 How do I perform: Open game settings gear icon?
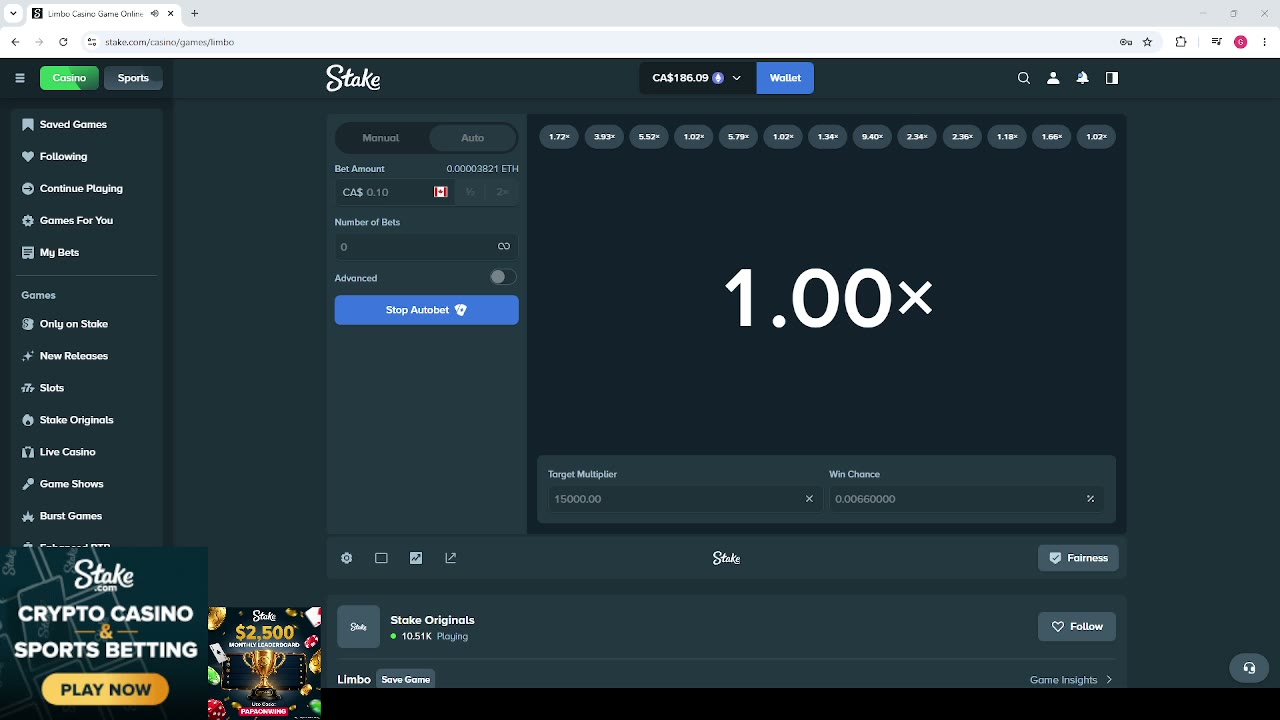(347, 558)
